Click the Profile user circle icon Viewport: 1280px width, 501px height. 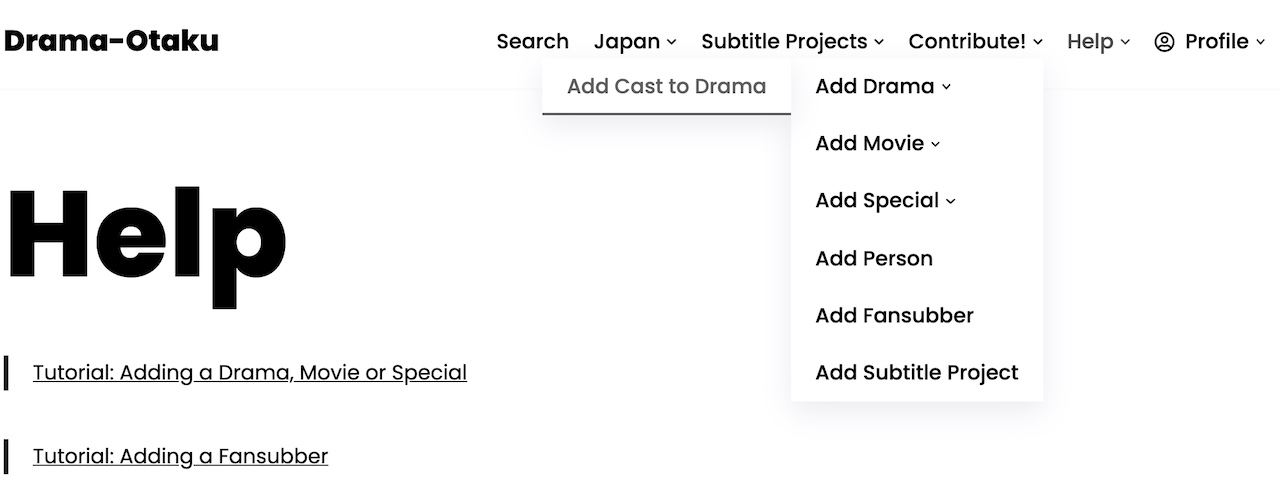coord(1164,42)
